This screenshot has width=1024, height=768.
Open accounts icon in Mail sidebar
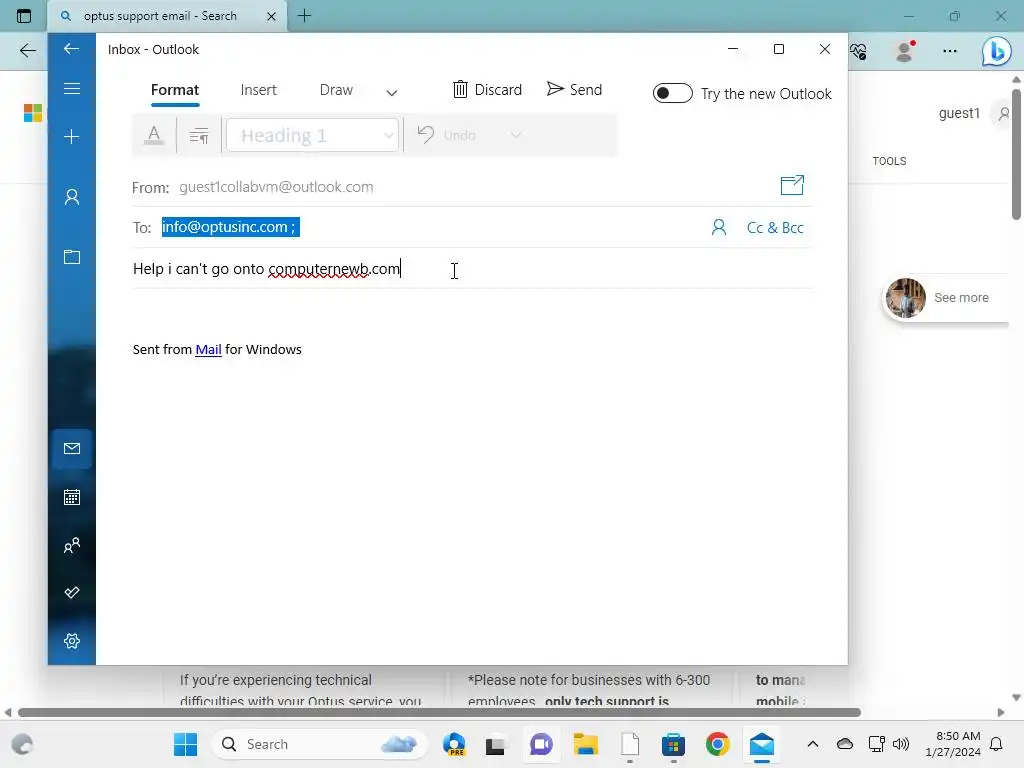[72, 197]
